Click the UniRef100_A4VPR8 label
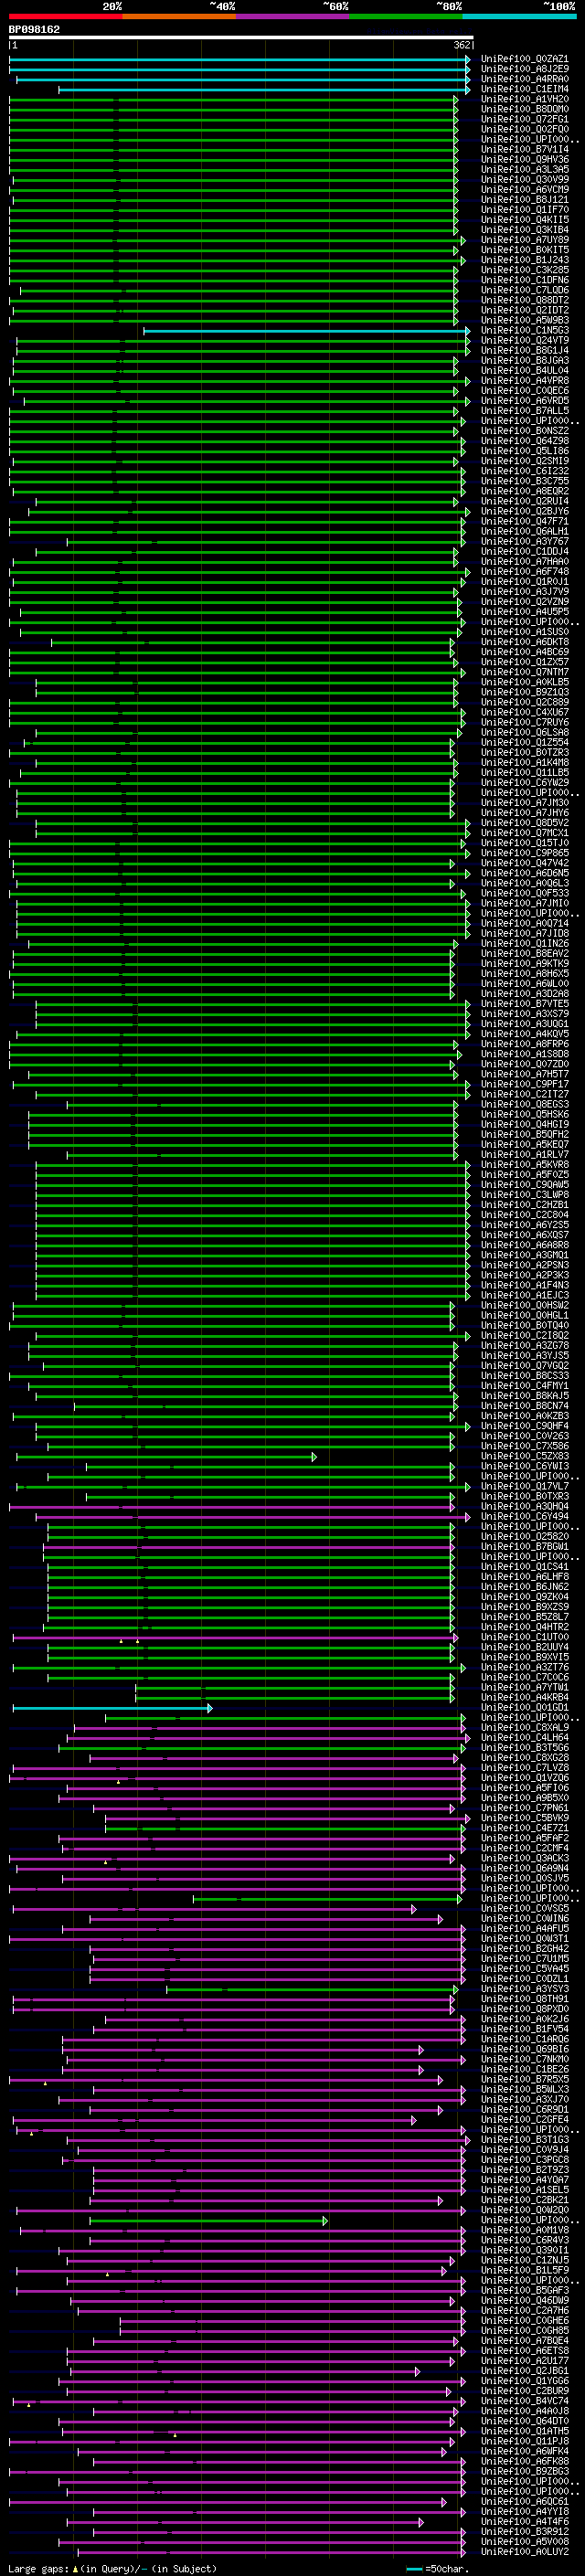The height and width of the screenshot is (2576, 585). pyautogui.click(x=524, y=381)
